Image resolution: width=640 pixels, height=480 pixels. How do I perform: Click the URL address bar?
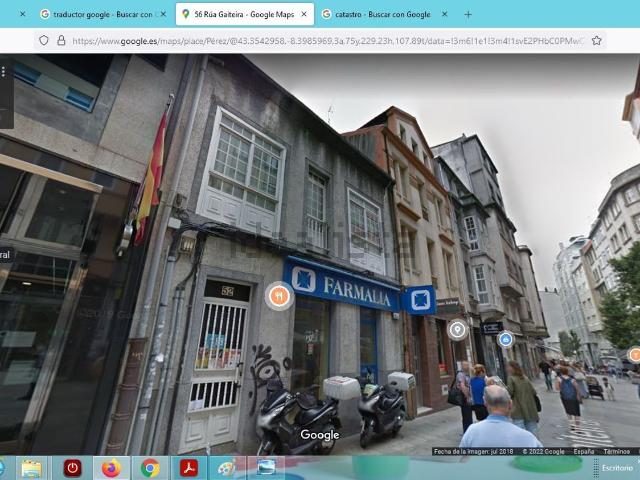coord(320,41)
